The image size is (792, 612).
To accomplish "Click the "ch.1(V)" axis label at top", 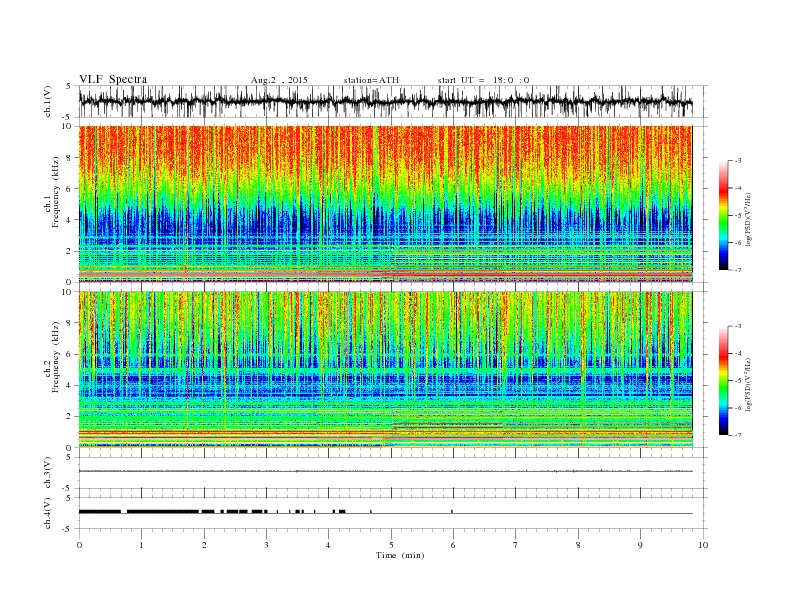I will pyautogui.click(x=48, y=101).
